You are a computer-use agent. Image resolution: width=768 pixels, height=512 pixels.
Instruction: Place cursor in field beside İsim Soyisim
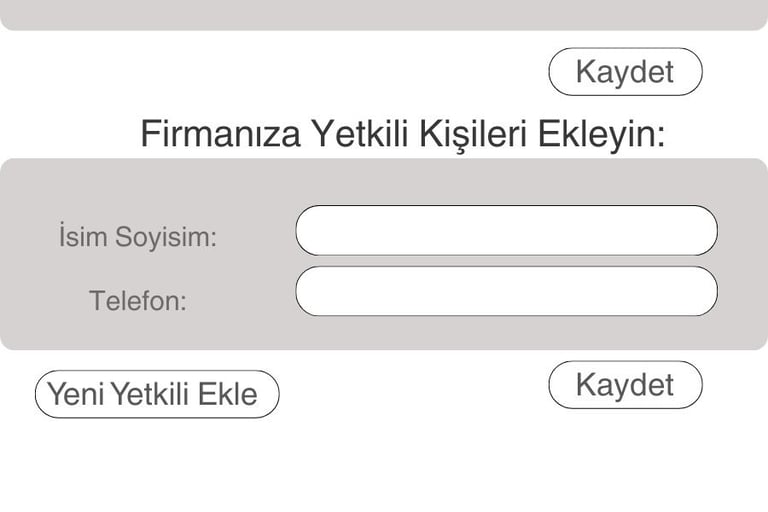(506, 231)
